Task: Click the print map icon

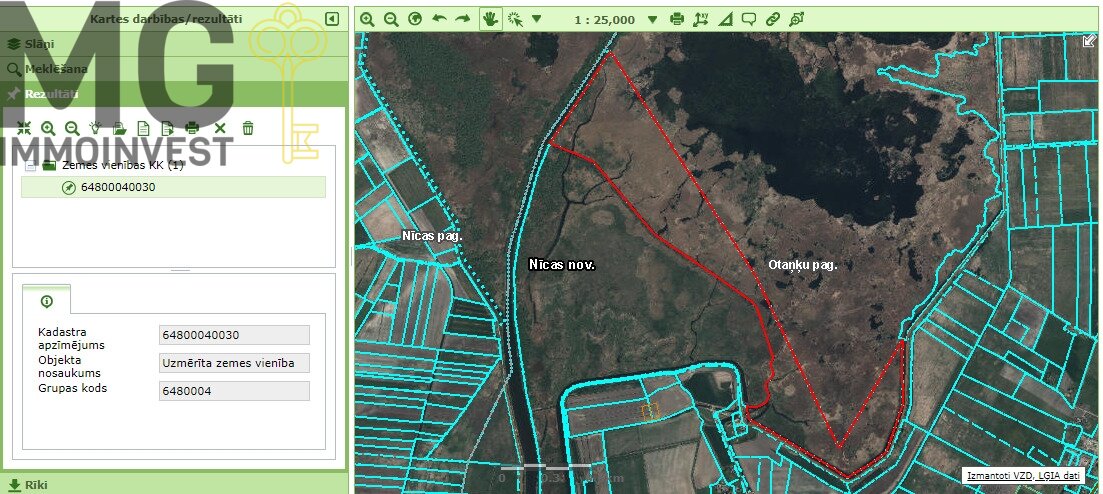Action: click(677, 19)
